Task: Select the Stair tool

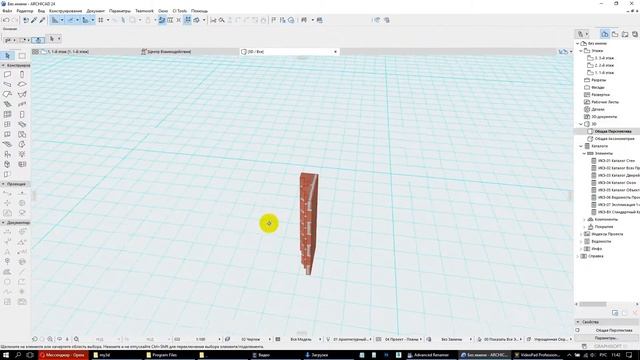Action: click(7, 104)
